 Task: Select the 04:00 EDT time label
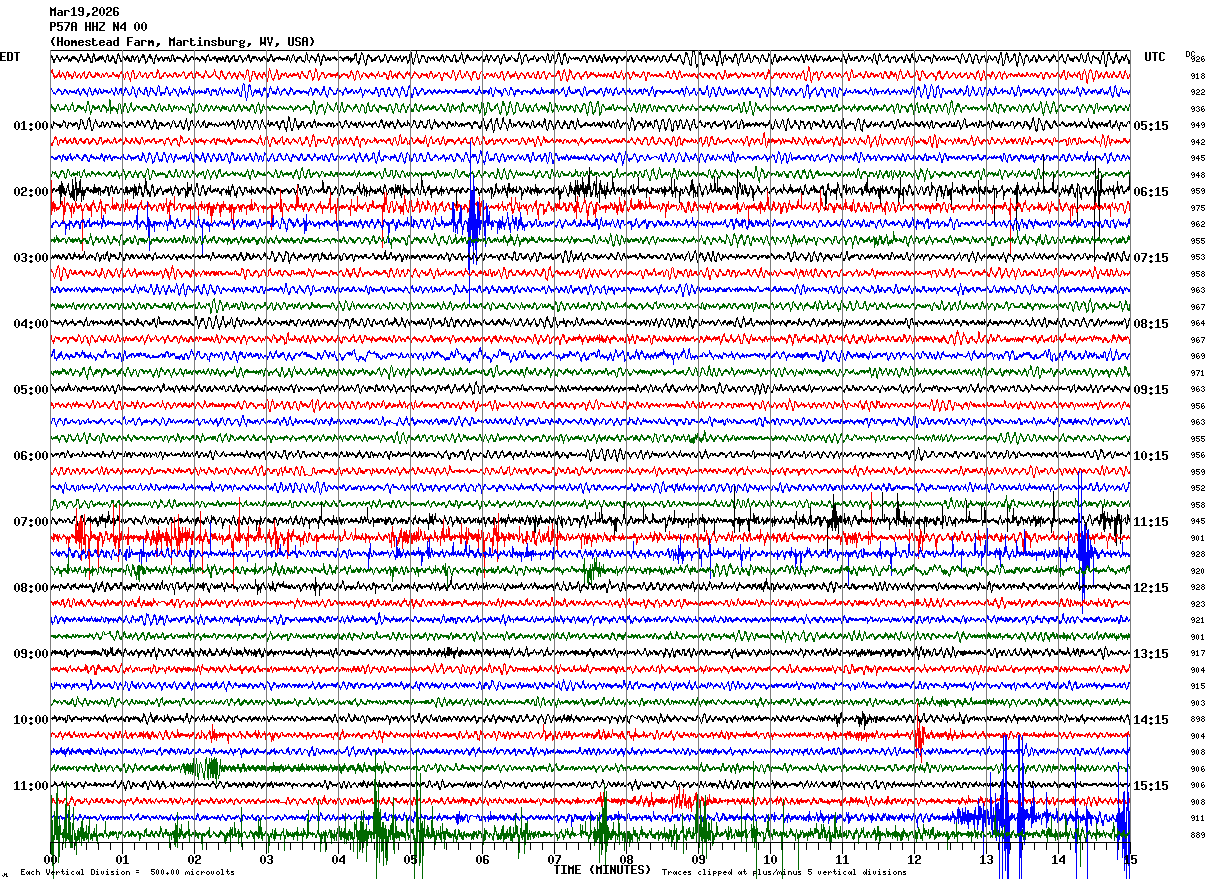click(x=31, y=324)
